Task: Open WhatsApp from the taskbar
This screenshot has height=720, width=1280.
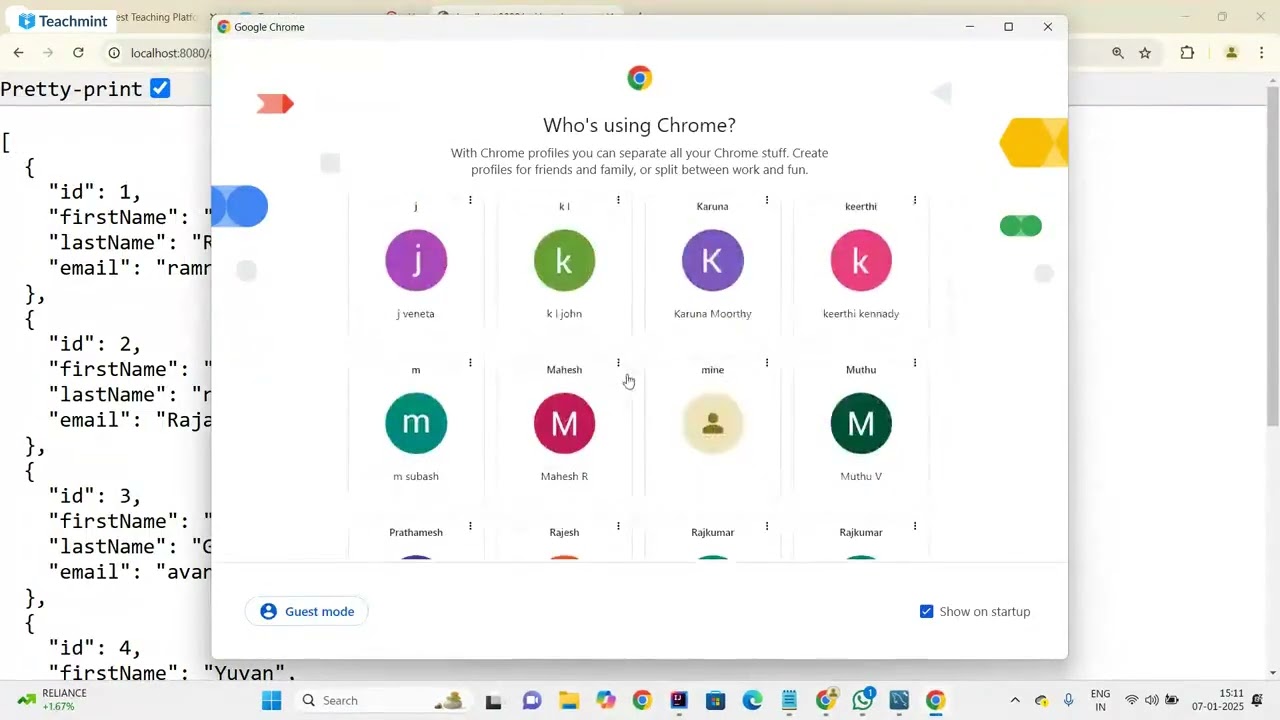Action: point(863,700)
